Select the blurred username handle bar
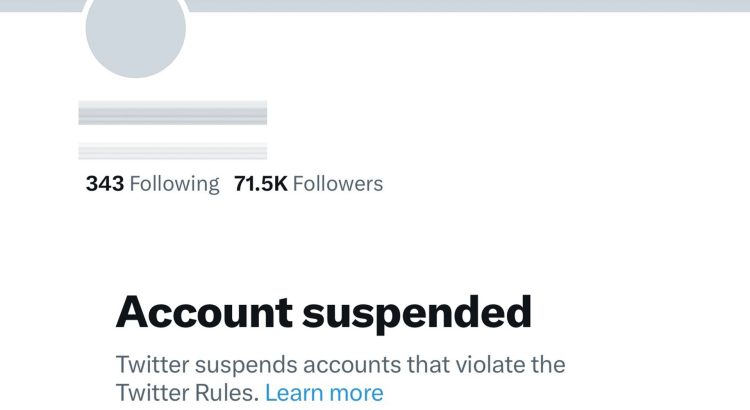Screen dimensions: 750x410 click(173, 151)
